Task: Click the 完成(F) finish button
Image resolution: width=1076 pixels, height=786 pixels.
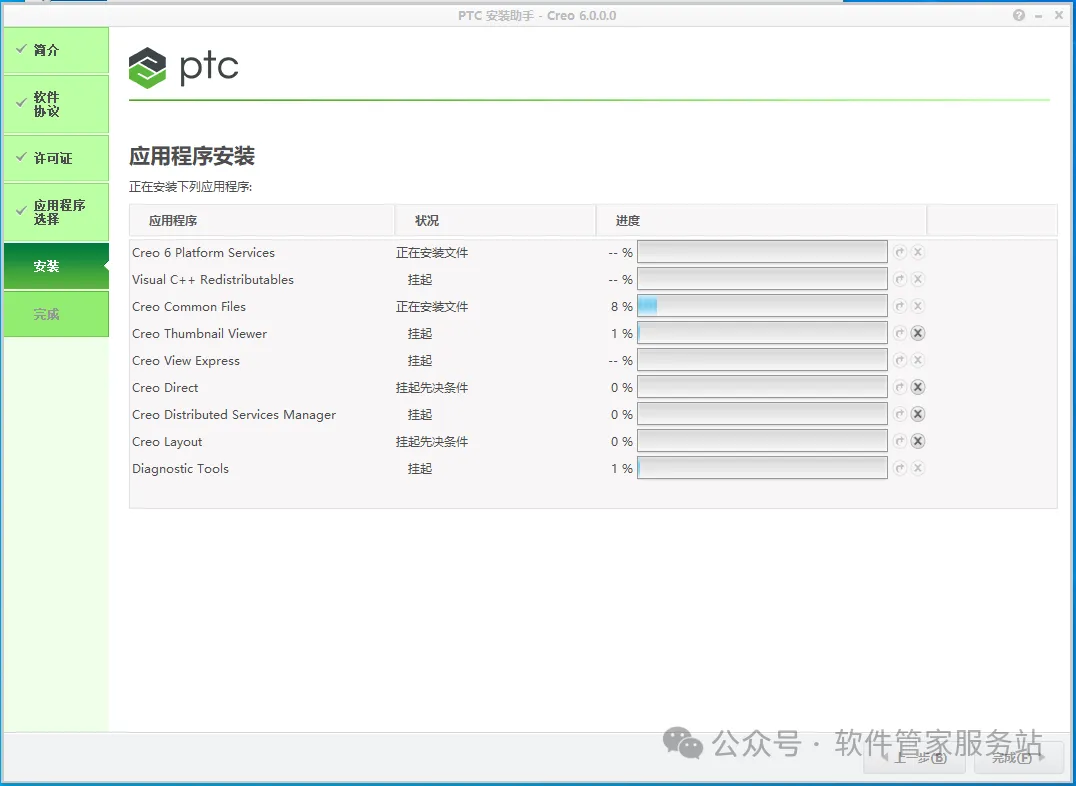Action: pyautogui.click(x=1018, y=758)
